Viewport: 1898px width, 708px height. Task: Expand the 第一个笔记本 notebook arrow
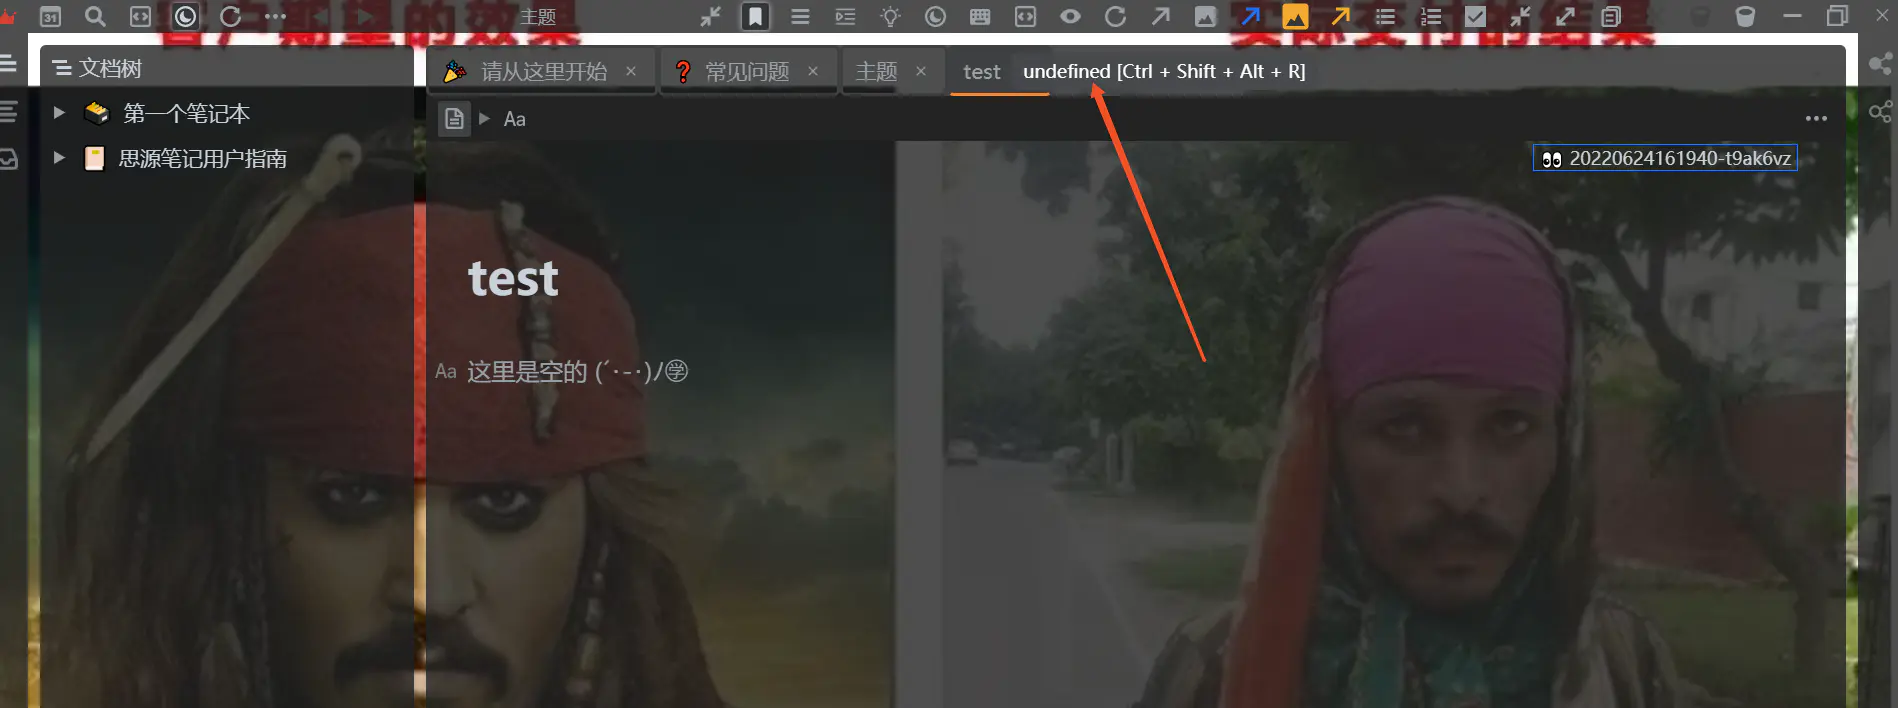(59, 113)
